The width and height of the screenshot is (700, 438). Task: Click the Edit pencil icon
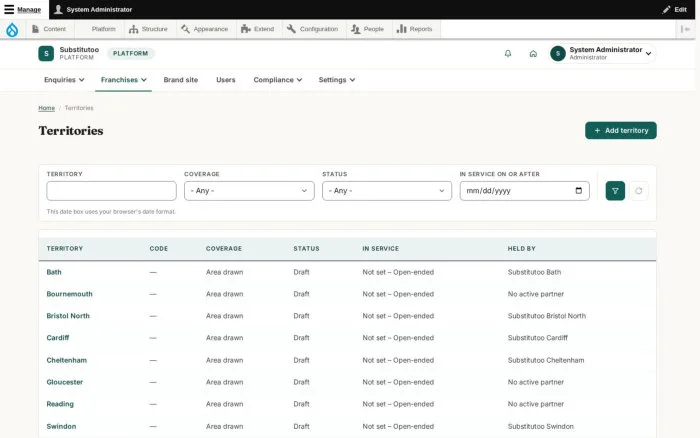pos(666,9)
